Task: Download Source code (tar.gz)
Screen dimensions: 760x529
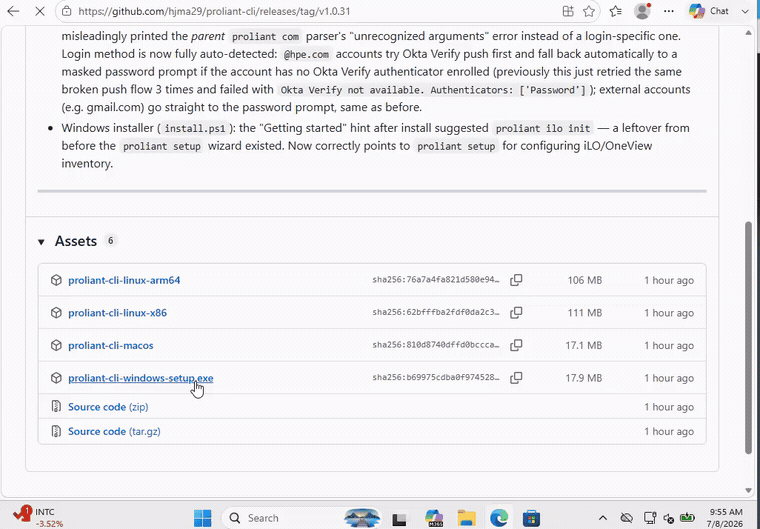Action: coord(114,431)
